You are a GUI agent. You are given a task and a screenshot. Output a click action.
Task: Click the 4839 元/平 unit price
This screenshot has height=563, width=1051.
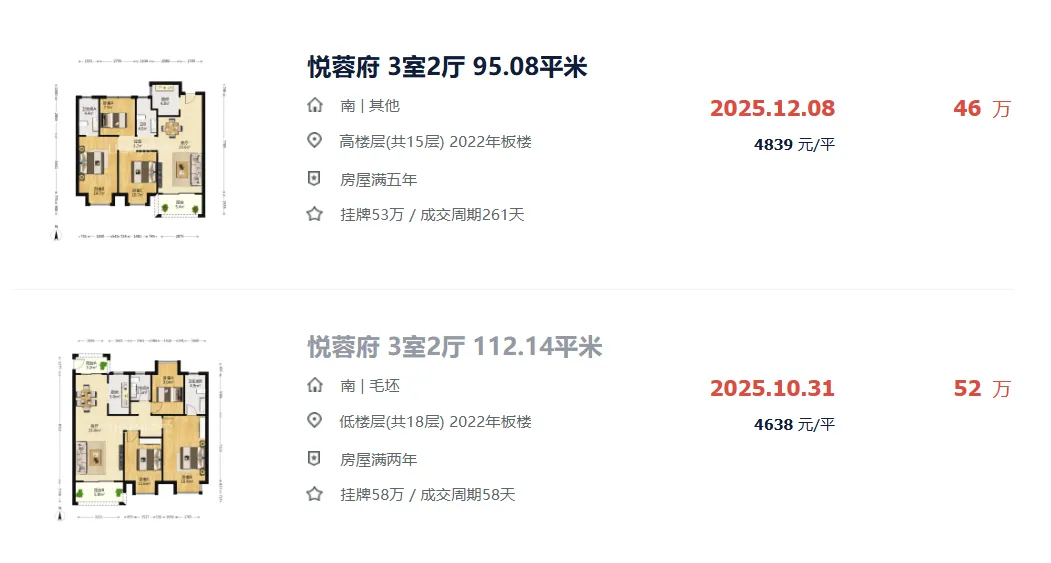coord(794,145)
